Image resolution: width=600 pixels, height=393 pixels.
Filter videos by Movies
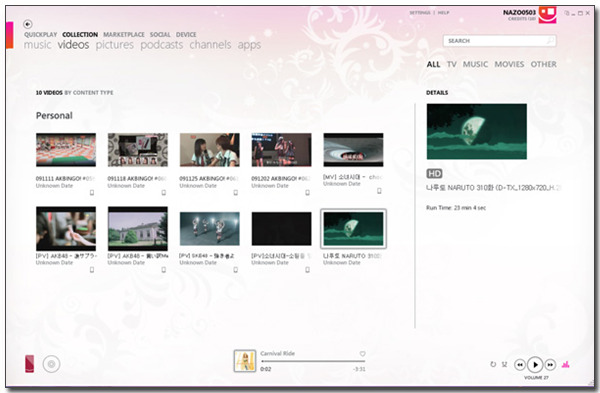click(509, 64)
